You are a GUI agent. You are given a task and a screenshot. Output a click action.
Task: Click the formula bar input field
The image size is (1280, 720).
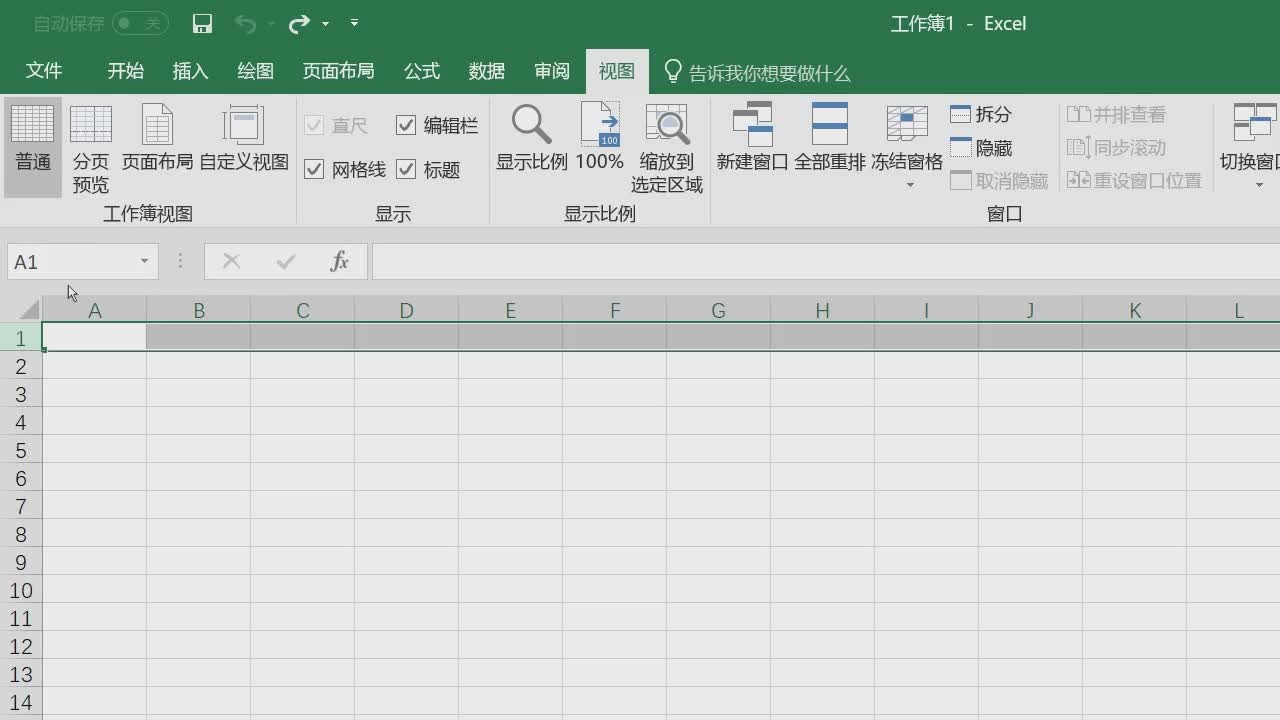826,261
